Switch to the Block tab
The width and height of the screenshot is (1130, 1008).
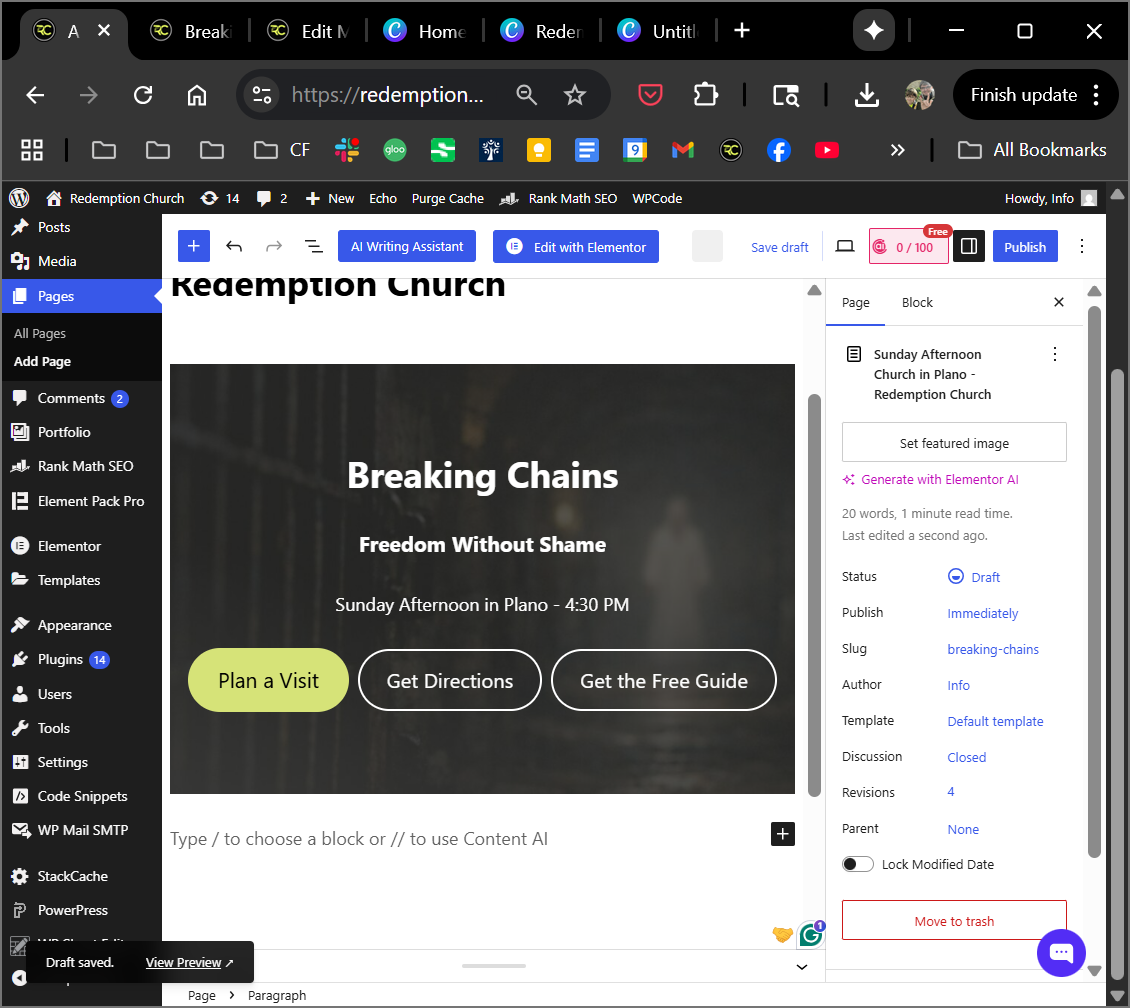[917, 303]
